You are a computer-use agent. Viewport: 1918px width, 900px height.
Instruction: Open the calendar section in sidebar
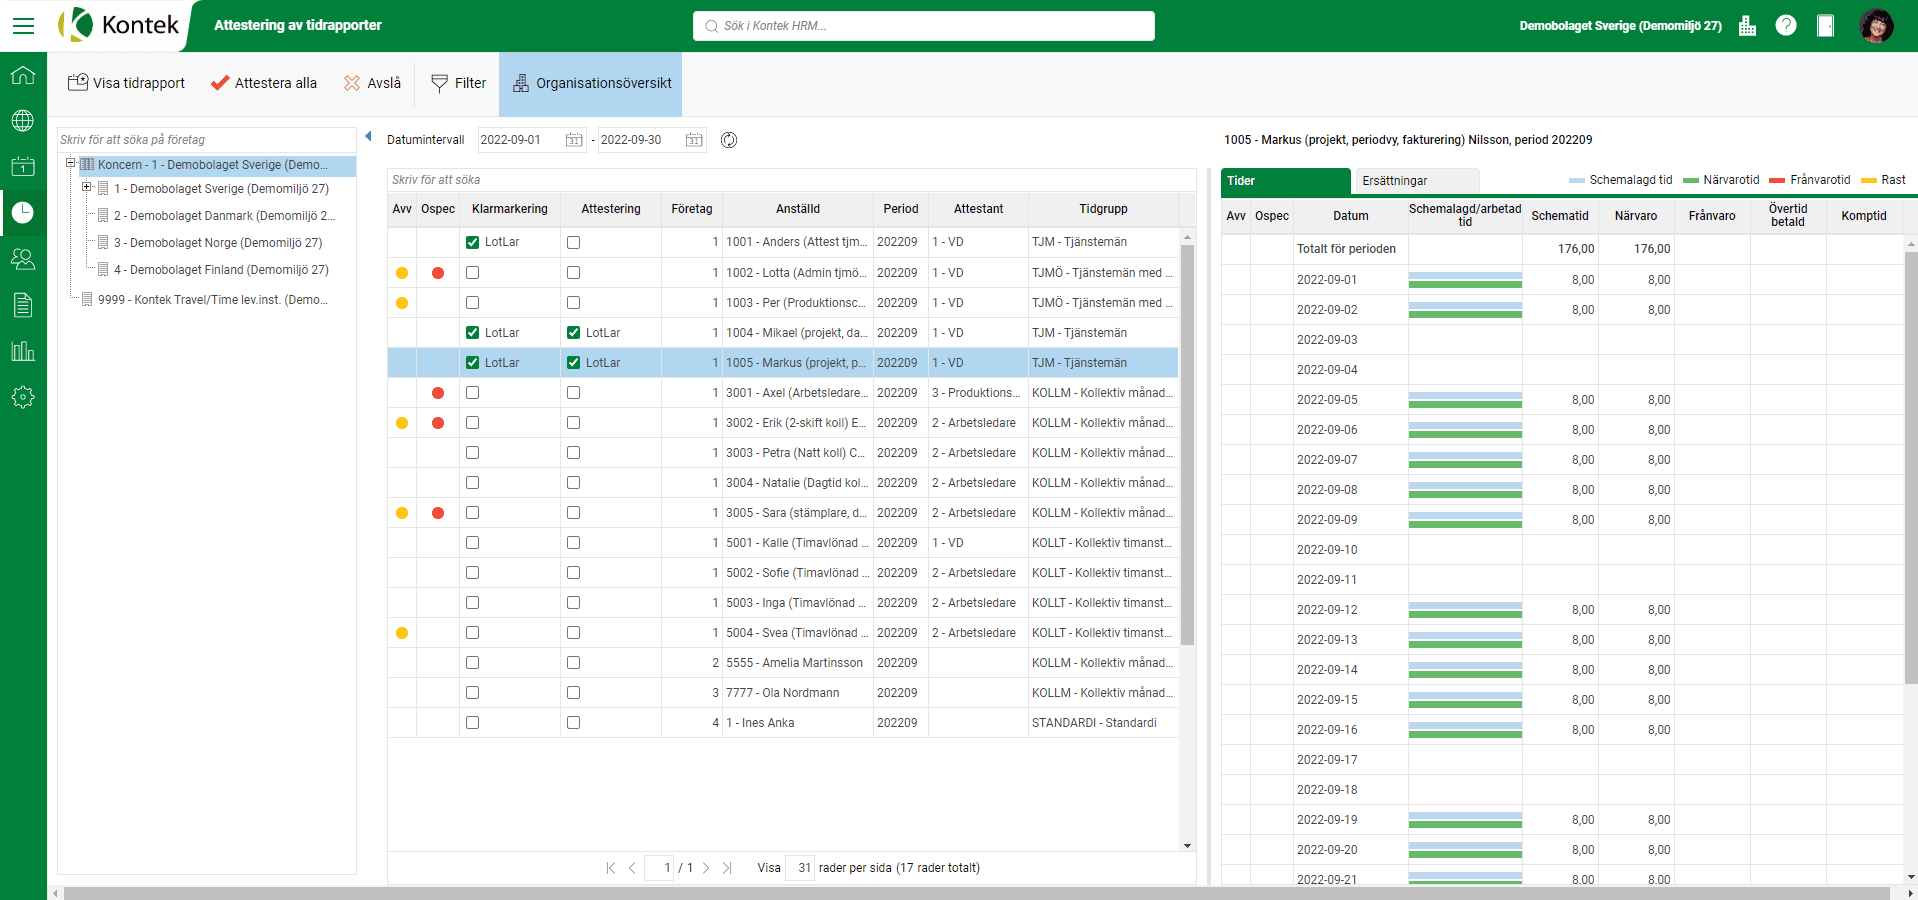(23, 167)
